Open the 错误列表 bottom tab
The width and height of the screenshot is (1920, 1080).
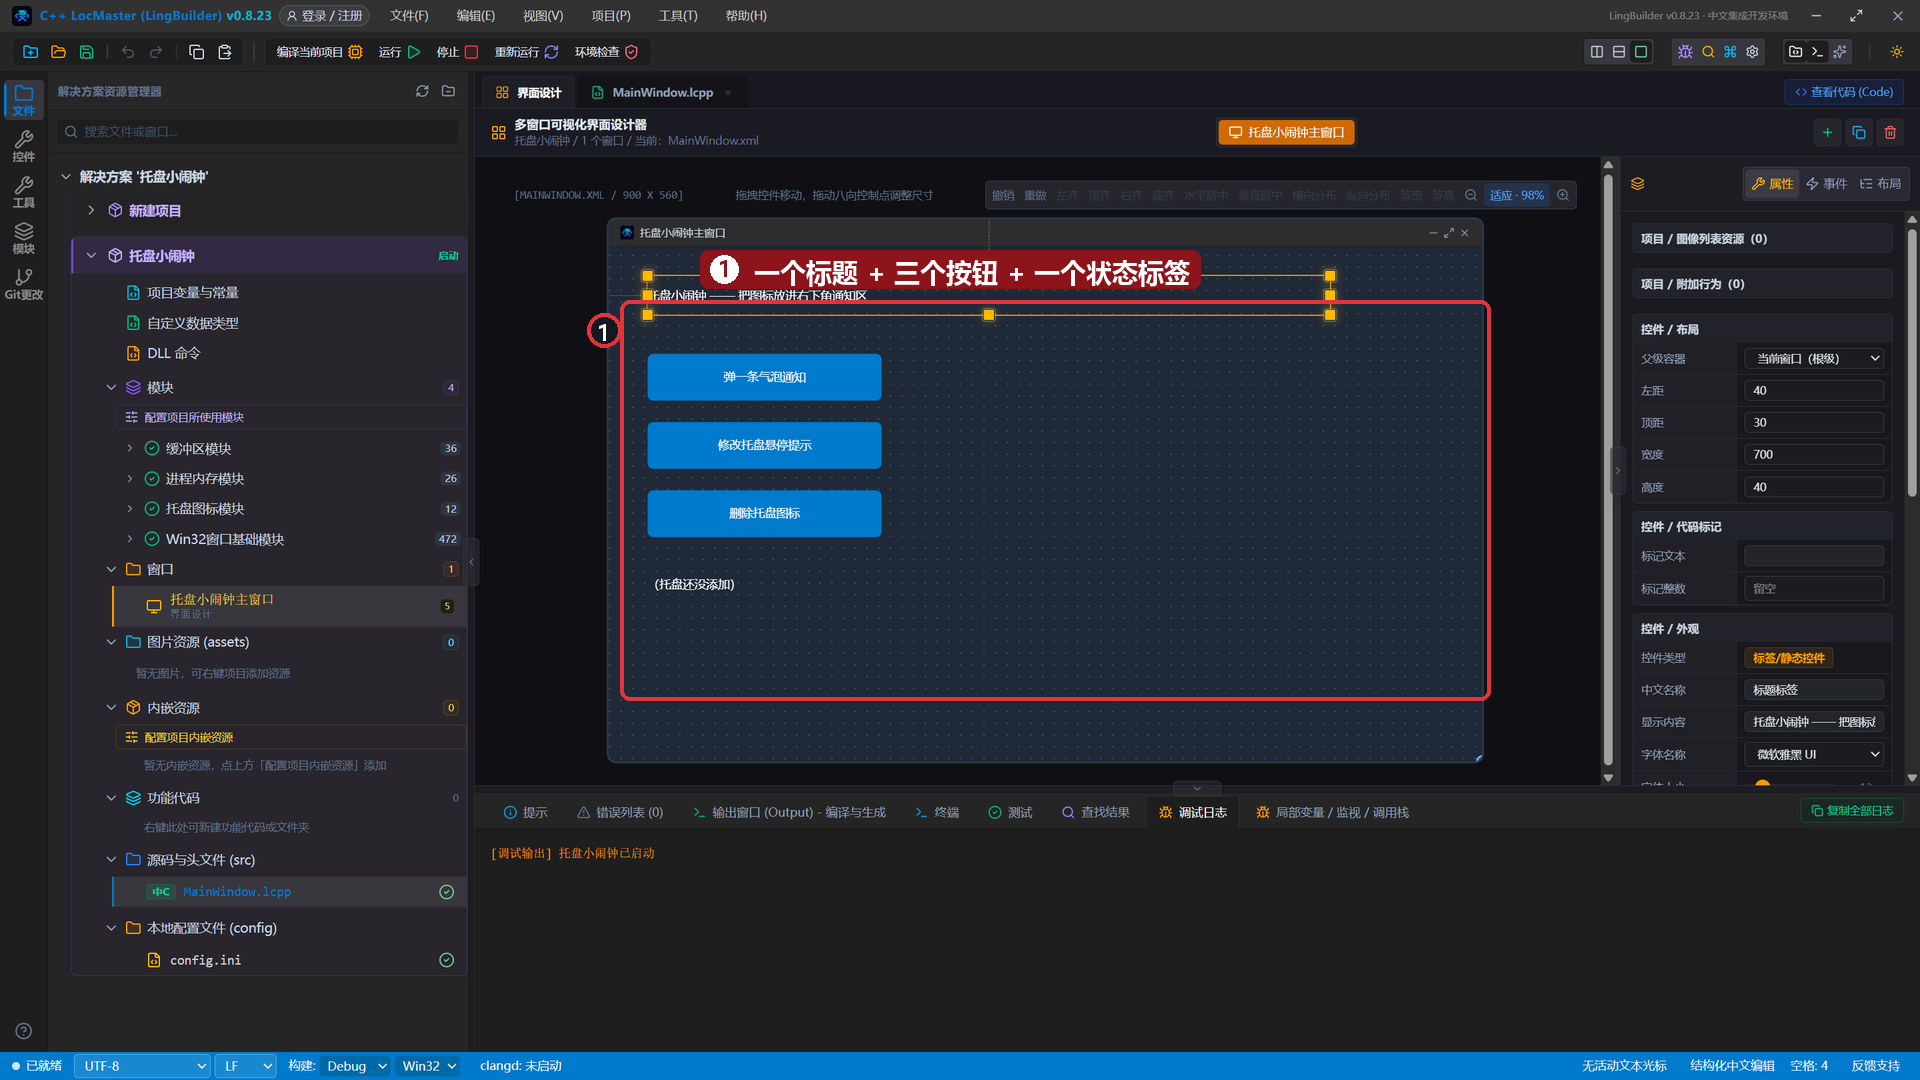620,813
